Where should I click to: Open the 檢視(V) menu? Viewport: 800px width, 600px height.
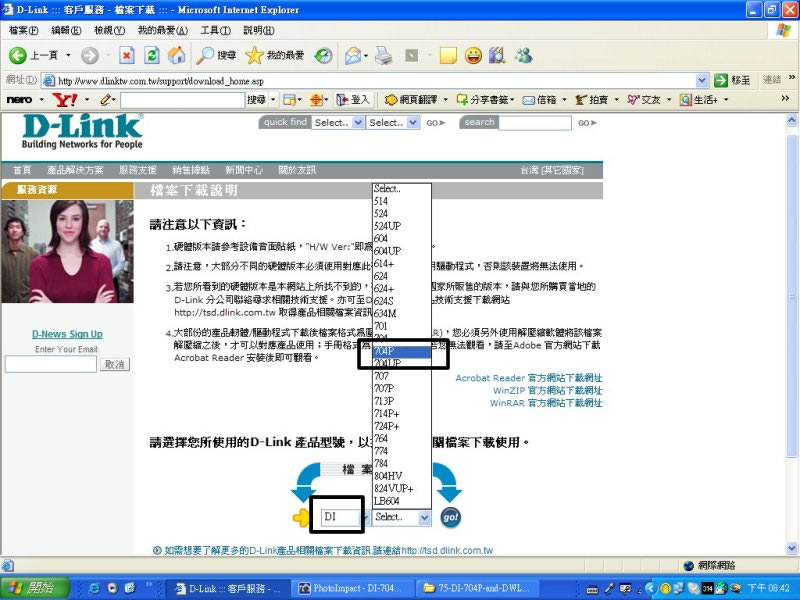click(x=110, y=31)
